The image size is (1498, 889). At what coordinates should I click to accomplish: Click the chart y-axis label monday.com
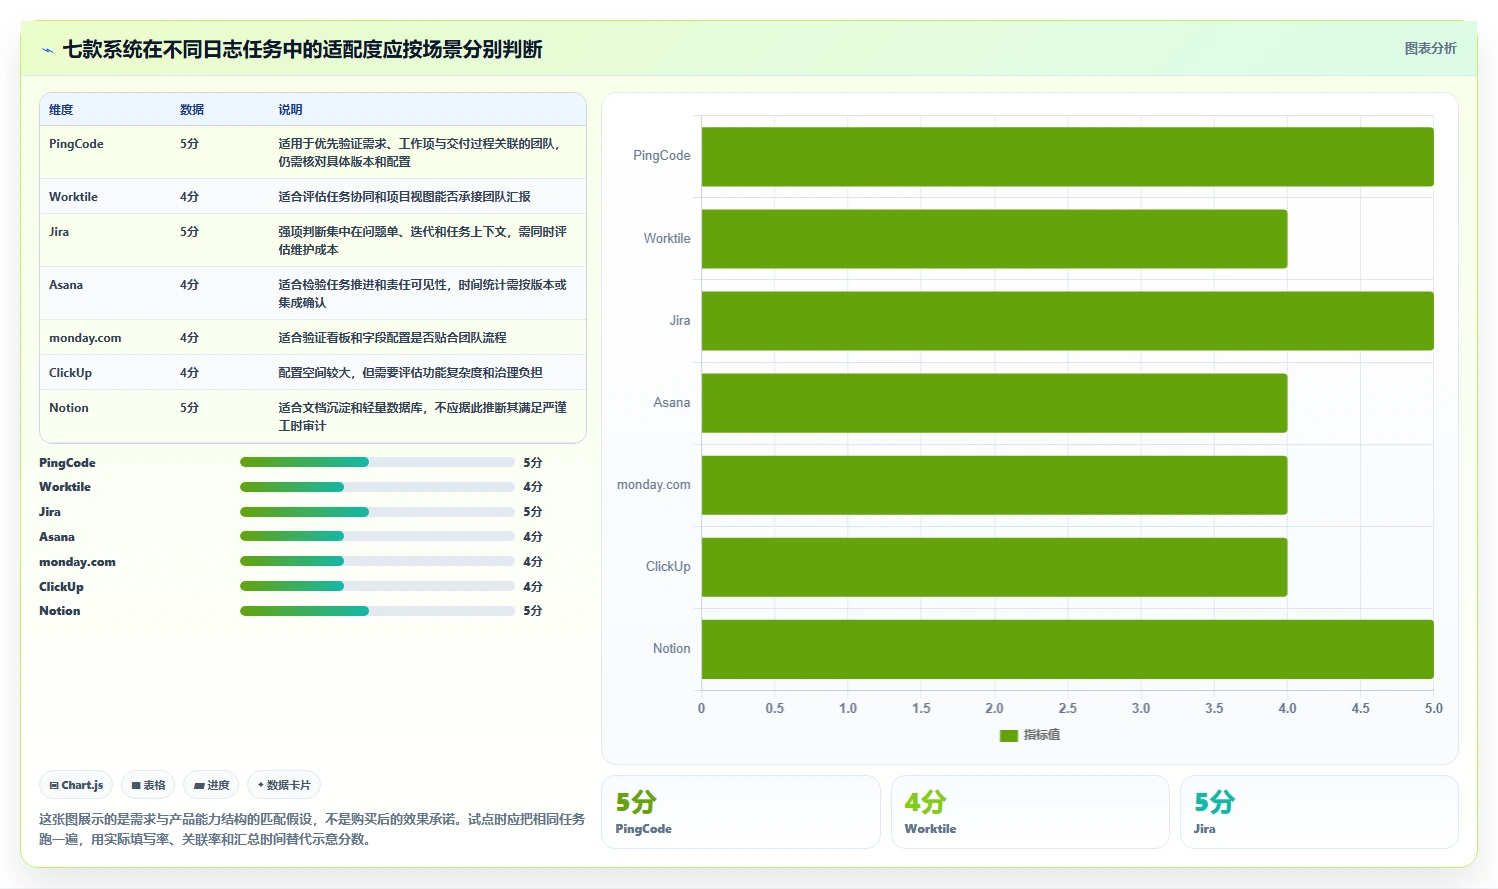click(653, 485)
